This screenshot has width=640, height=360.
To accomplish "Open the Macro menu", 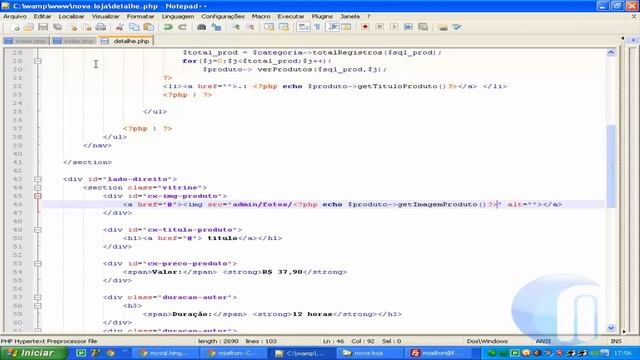I will tap(261, 16).
